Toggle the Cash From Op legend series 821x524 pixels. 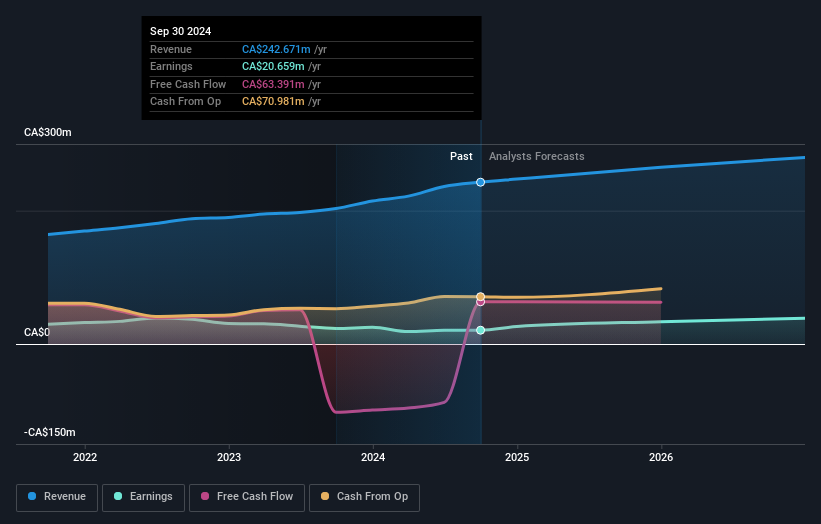(x=364, y=497)
